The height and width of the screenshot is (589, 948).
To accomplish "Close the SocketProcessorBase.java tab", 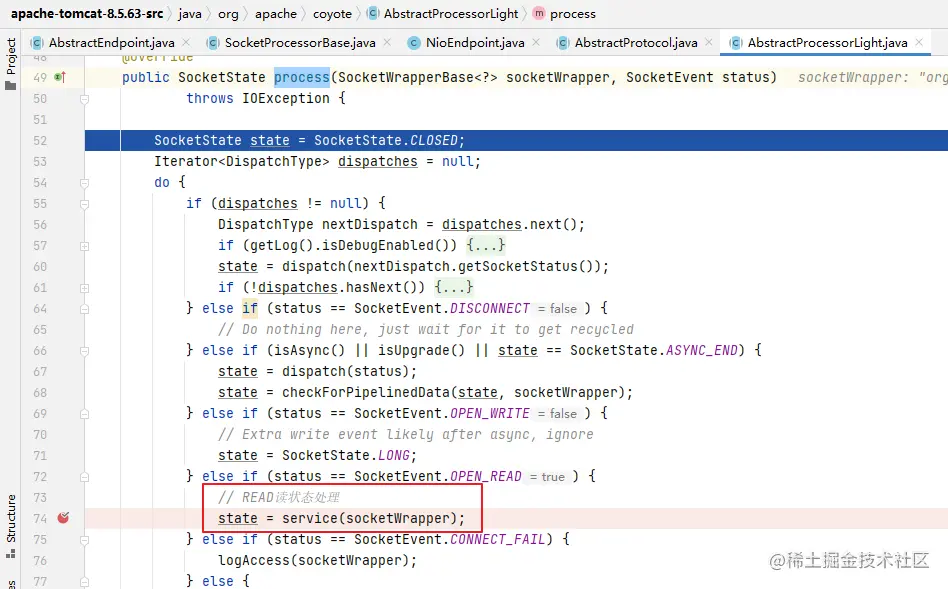I will coord(387,42).
